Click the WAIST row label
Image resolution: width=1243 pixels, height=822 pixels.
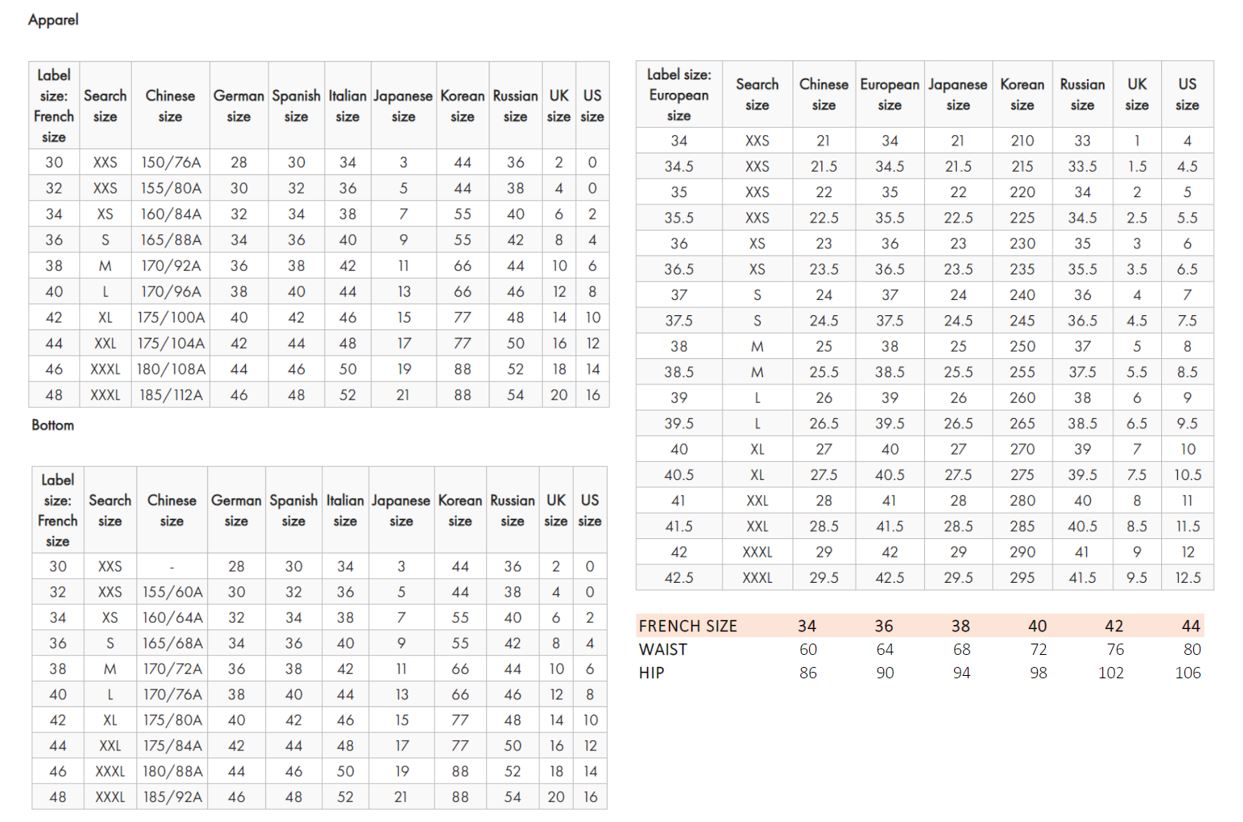pyautogui.click(x=663, y=650)
